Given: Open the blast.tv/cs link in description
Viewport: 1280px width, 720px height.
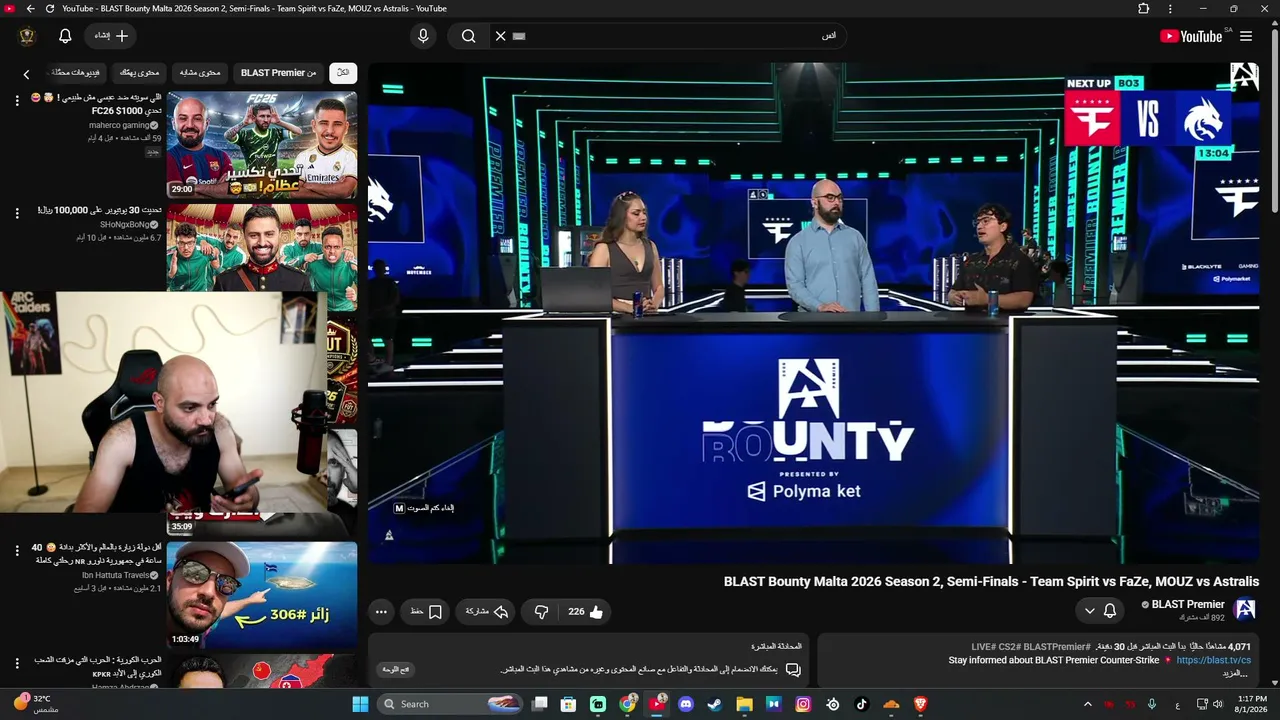Looking at the screenshot, I should coord(1213,660).
